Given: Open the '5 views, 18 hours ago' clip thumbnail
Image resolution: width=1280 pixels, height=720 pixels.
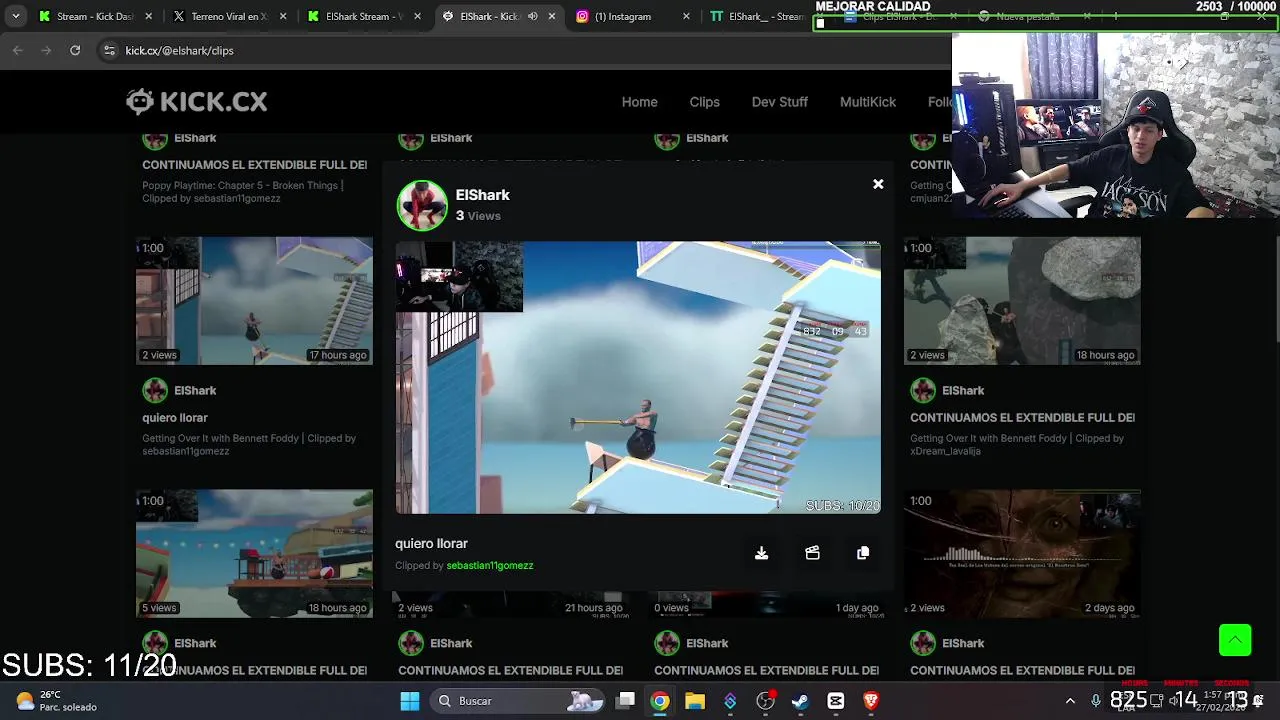Looking at the screenshot, I should (254, 553).
